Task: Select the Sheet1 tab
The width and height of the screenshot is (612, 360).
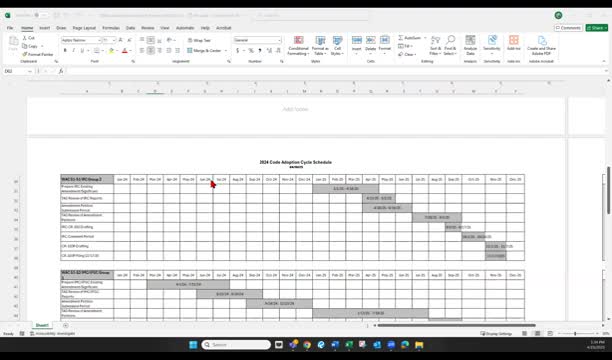Action: (x=42, y=325)
